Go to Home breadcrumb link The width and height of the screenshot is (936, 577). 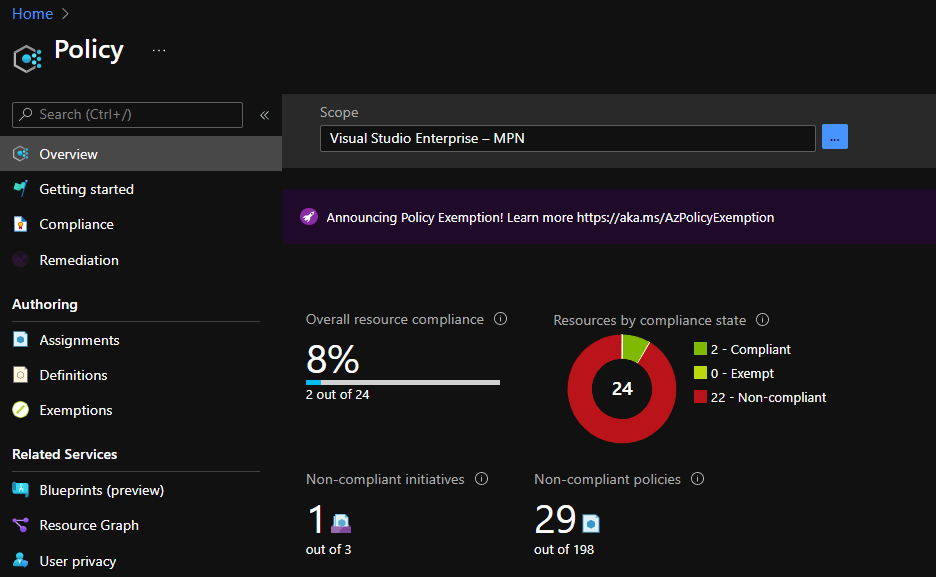pos(32,13)
